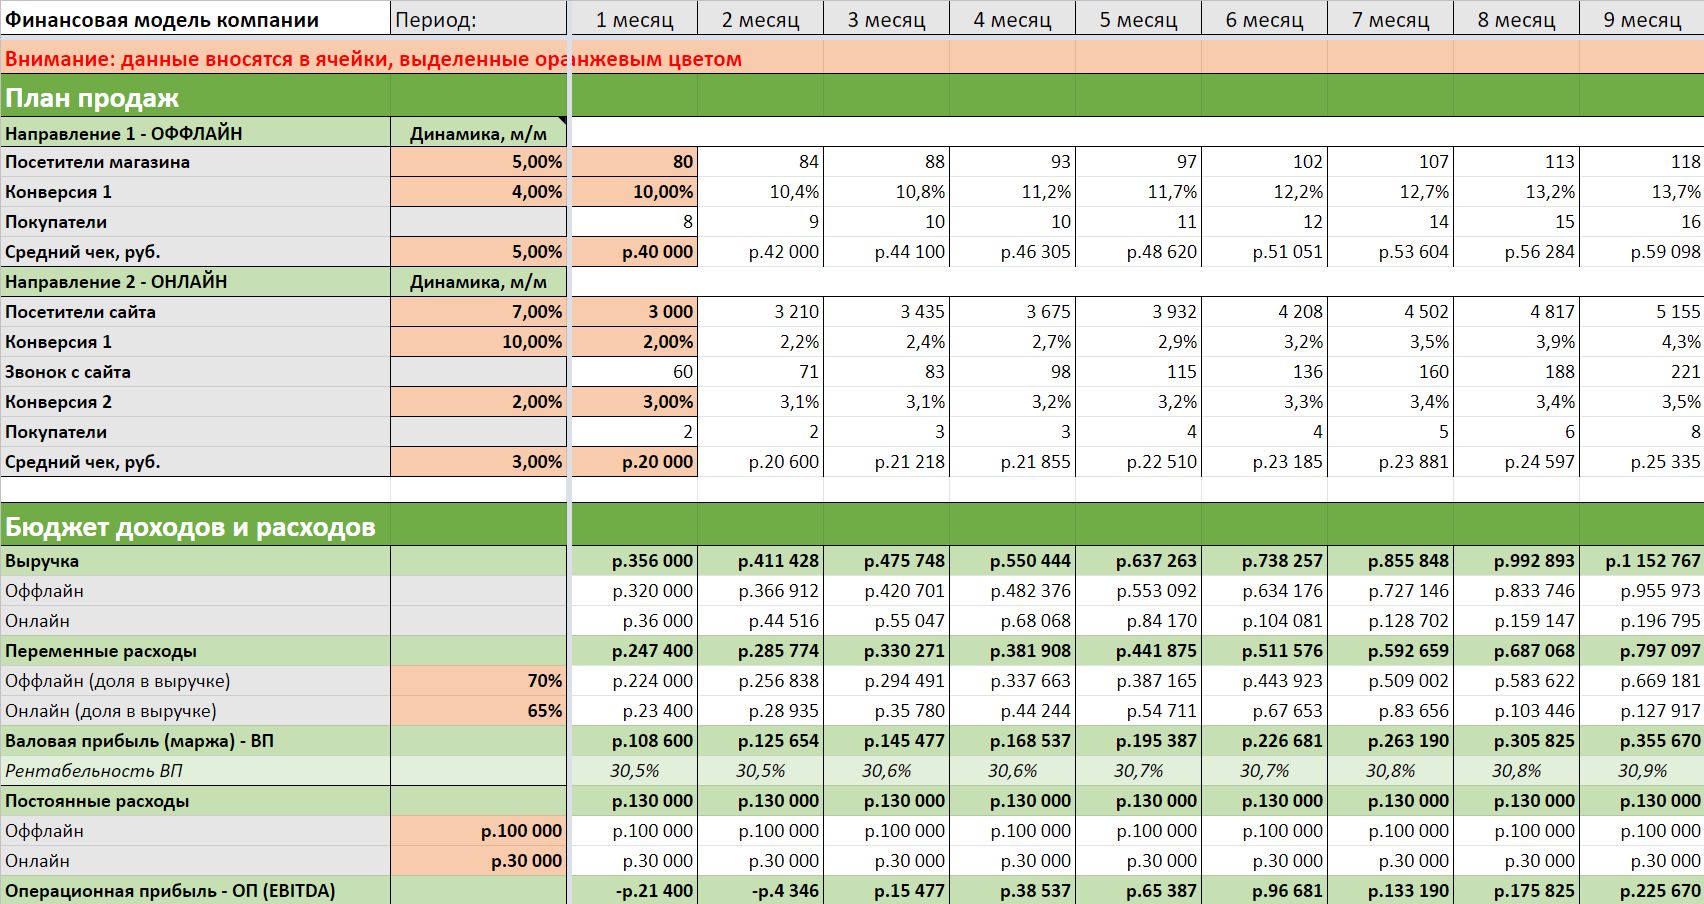
Task: Select margin month 9 cell 30,9%
Action: click(x=1642, y=771)
